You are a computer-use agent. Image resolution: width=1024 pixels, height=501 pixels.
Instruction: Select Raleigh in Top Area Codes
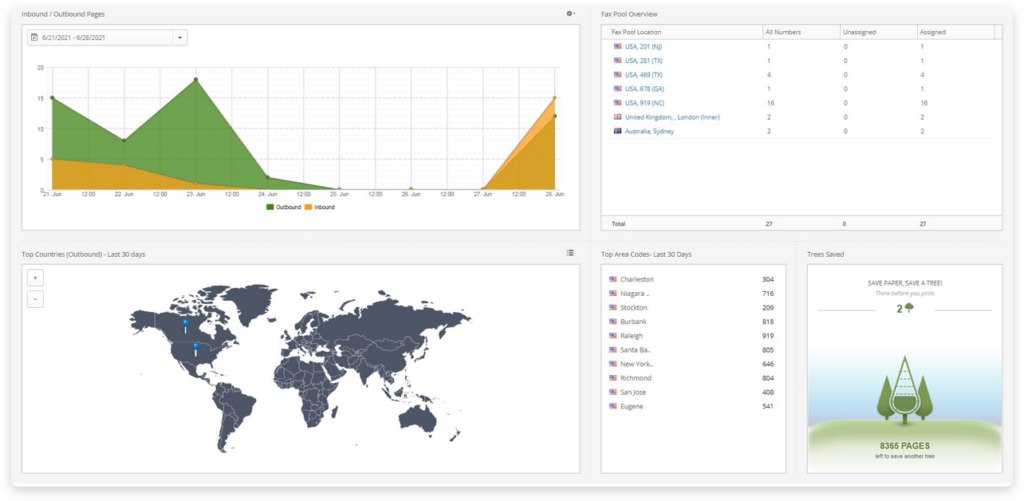(632, 336)
